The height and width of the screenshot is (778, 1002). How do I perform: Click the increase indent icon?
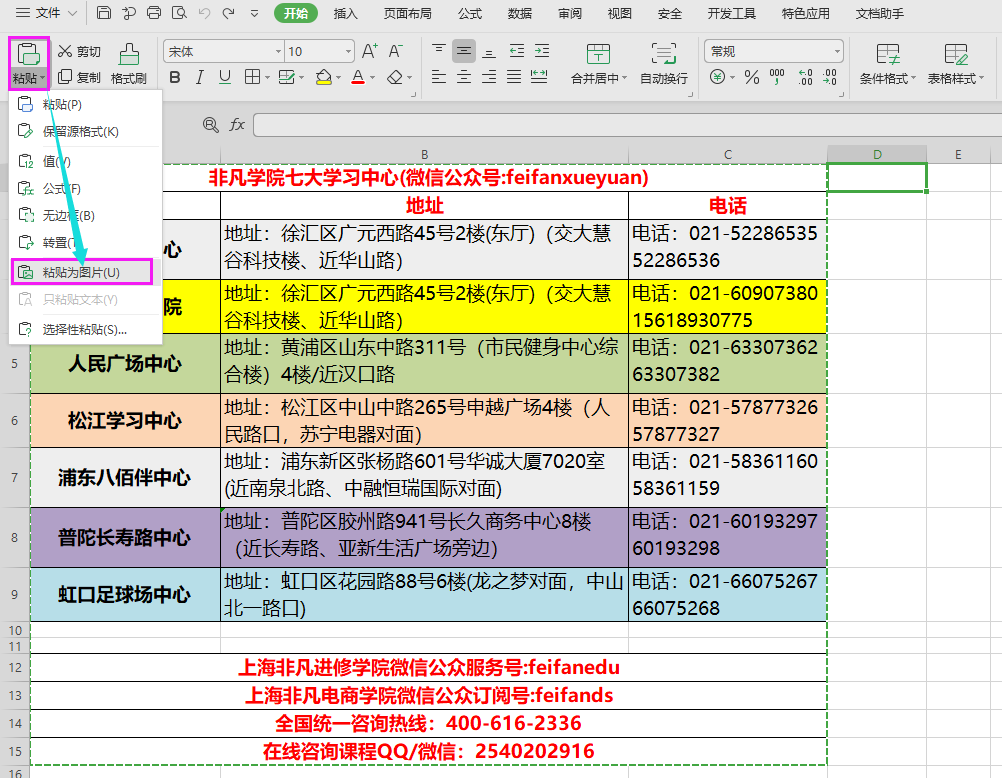click(542, 51)
